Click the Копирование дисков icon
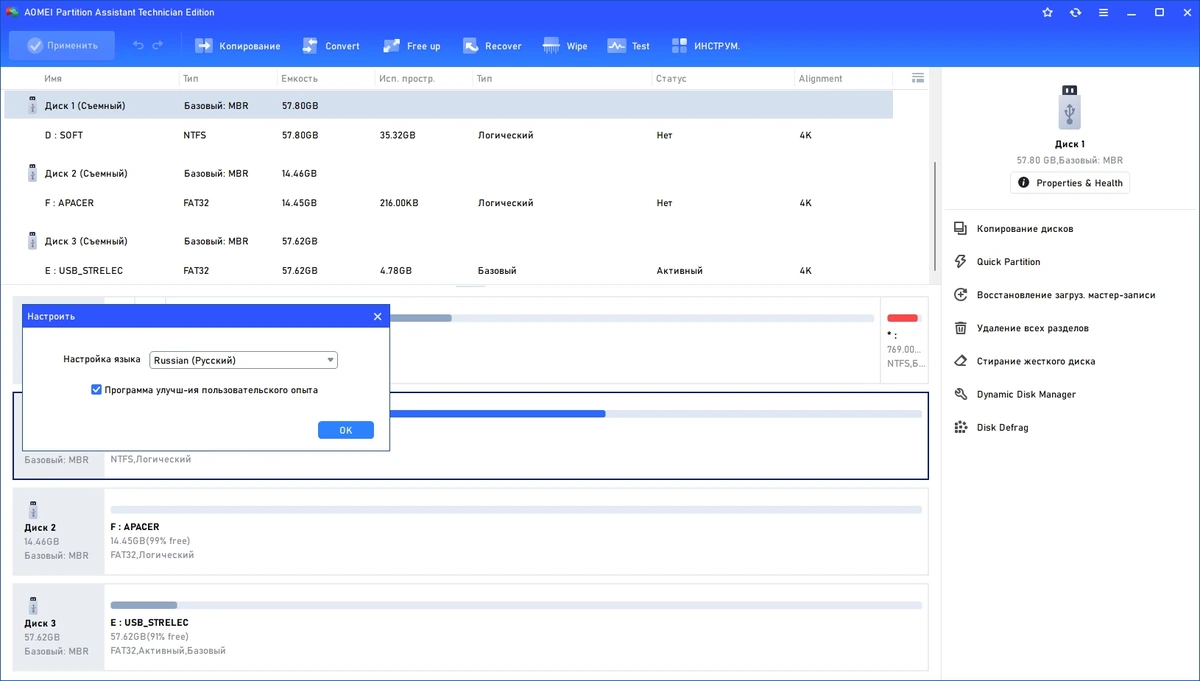 960,229
